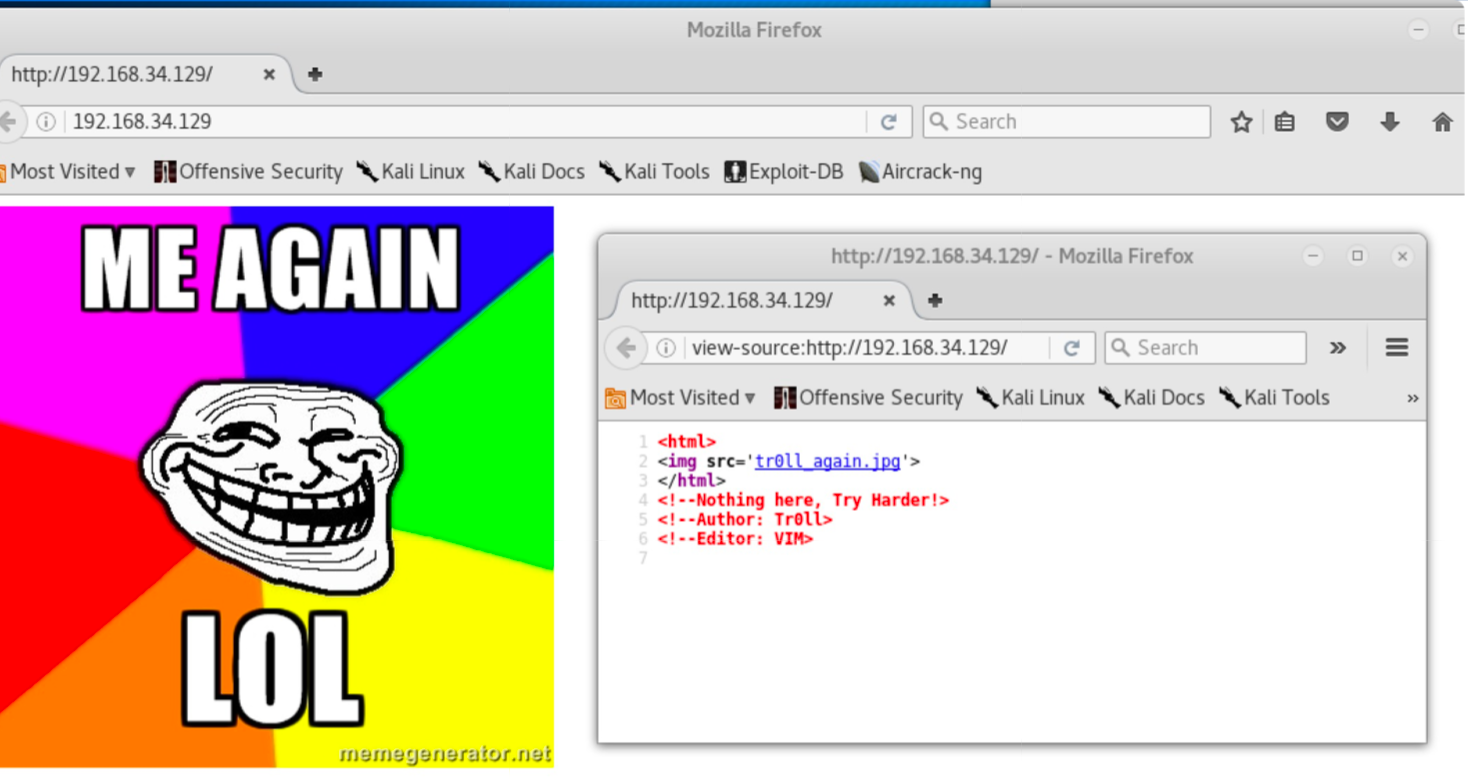Maximize the view-source Firefox window
Image resolution: width=1468 pixels, height=780 pixels.
1357,256
